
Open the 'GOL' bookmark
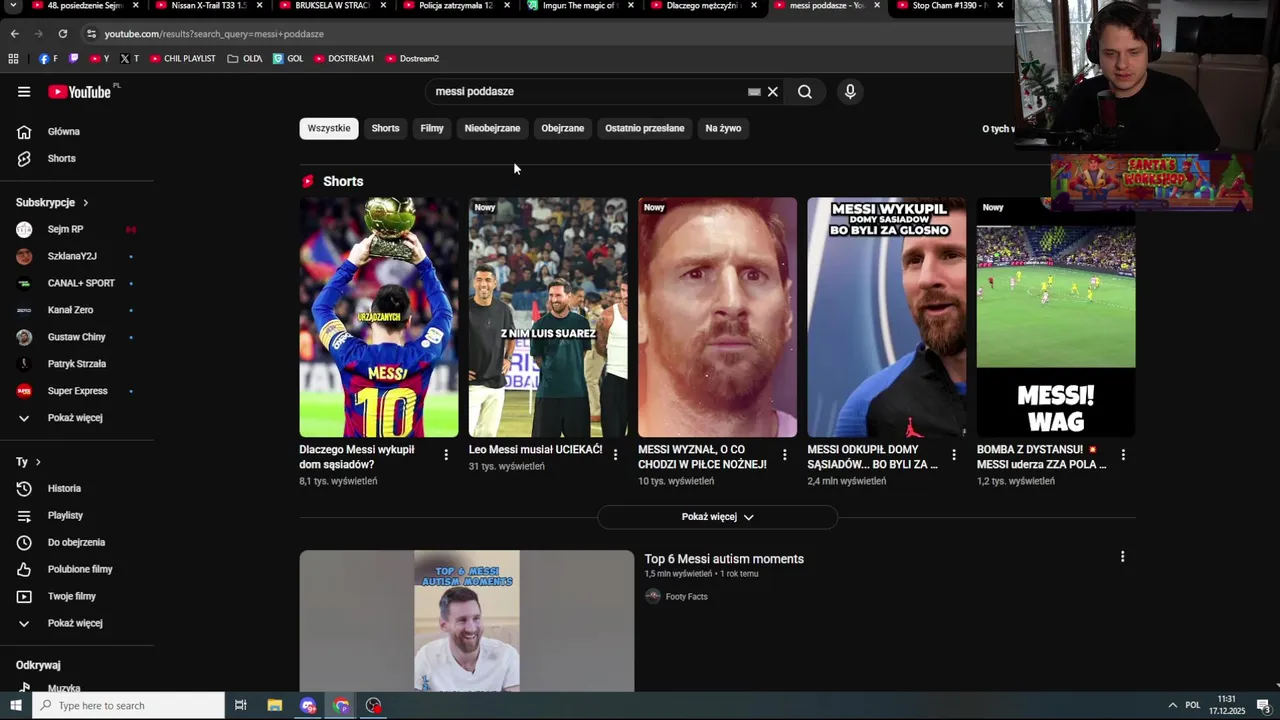click(x=288, y=59)
